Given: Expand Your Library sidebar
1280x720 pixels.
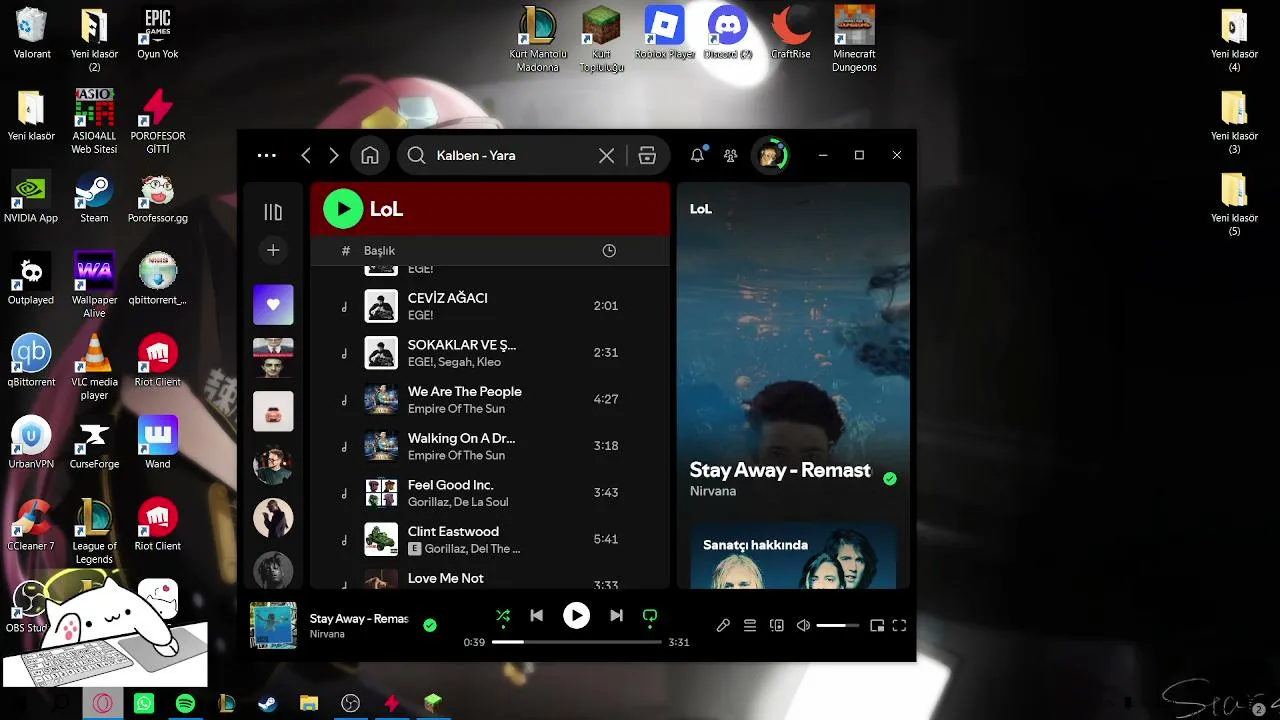Looking at the screenshot, I should (273, 212).
